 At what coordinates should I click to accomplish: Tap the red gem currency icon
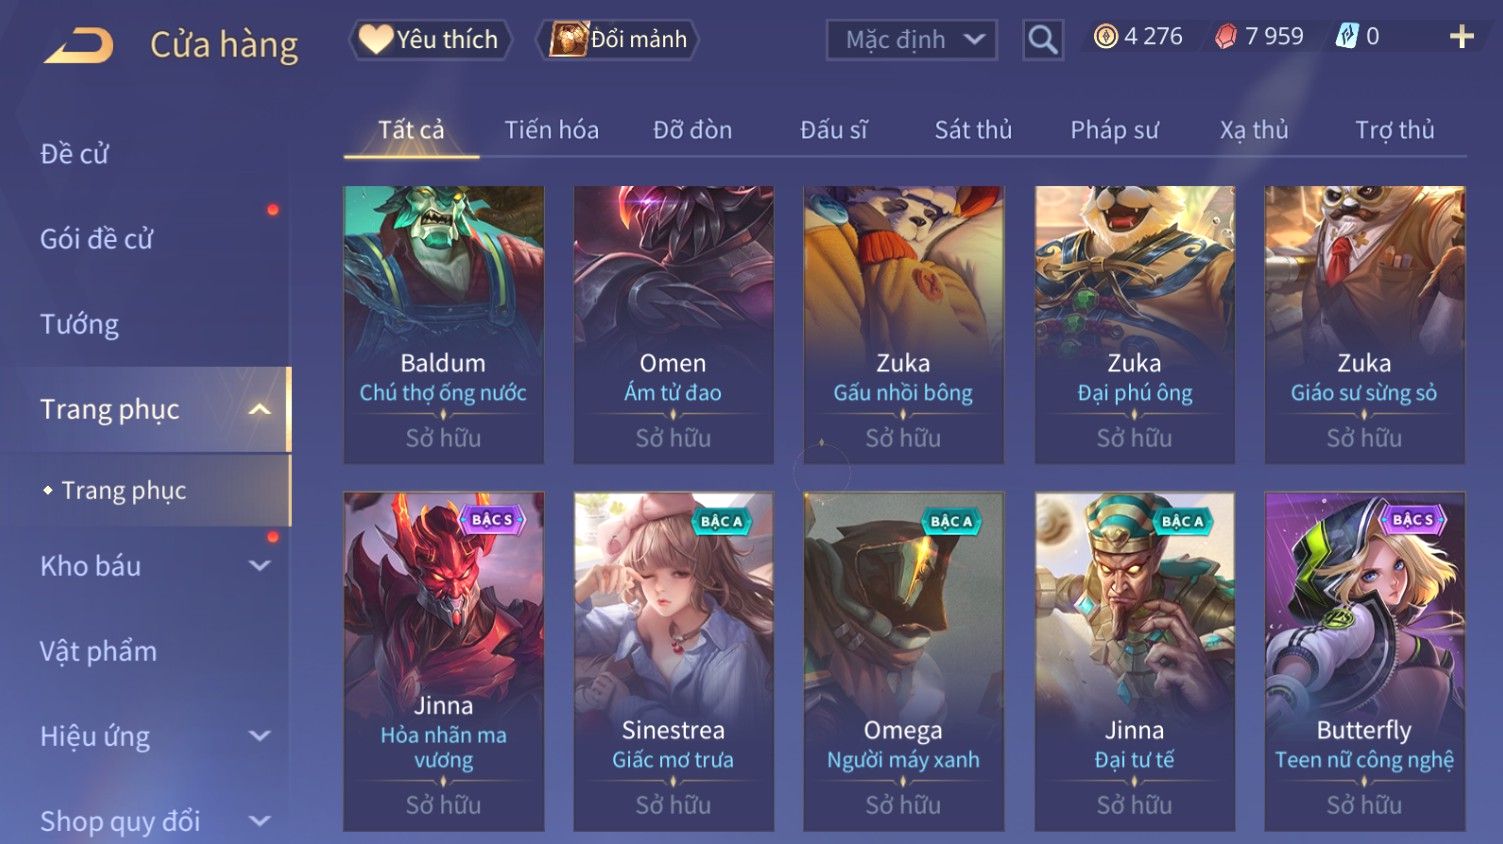(x=1226, y=37)
